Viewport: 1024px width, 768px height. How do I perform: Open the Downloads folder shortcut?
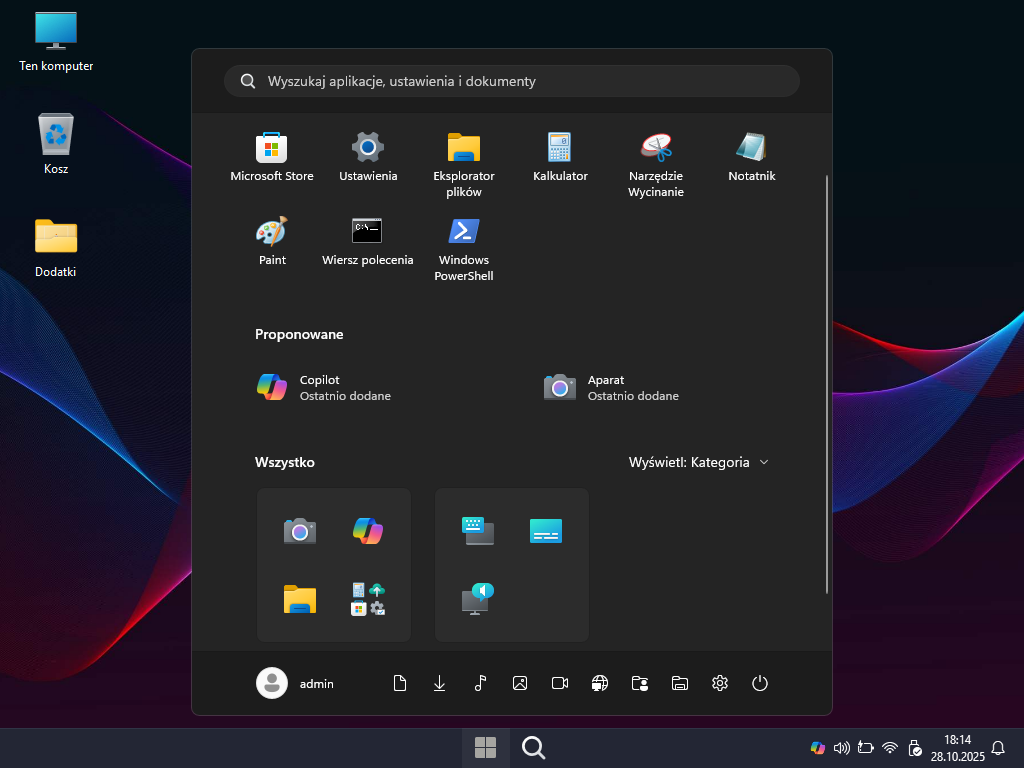tap(440, 683)
